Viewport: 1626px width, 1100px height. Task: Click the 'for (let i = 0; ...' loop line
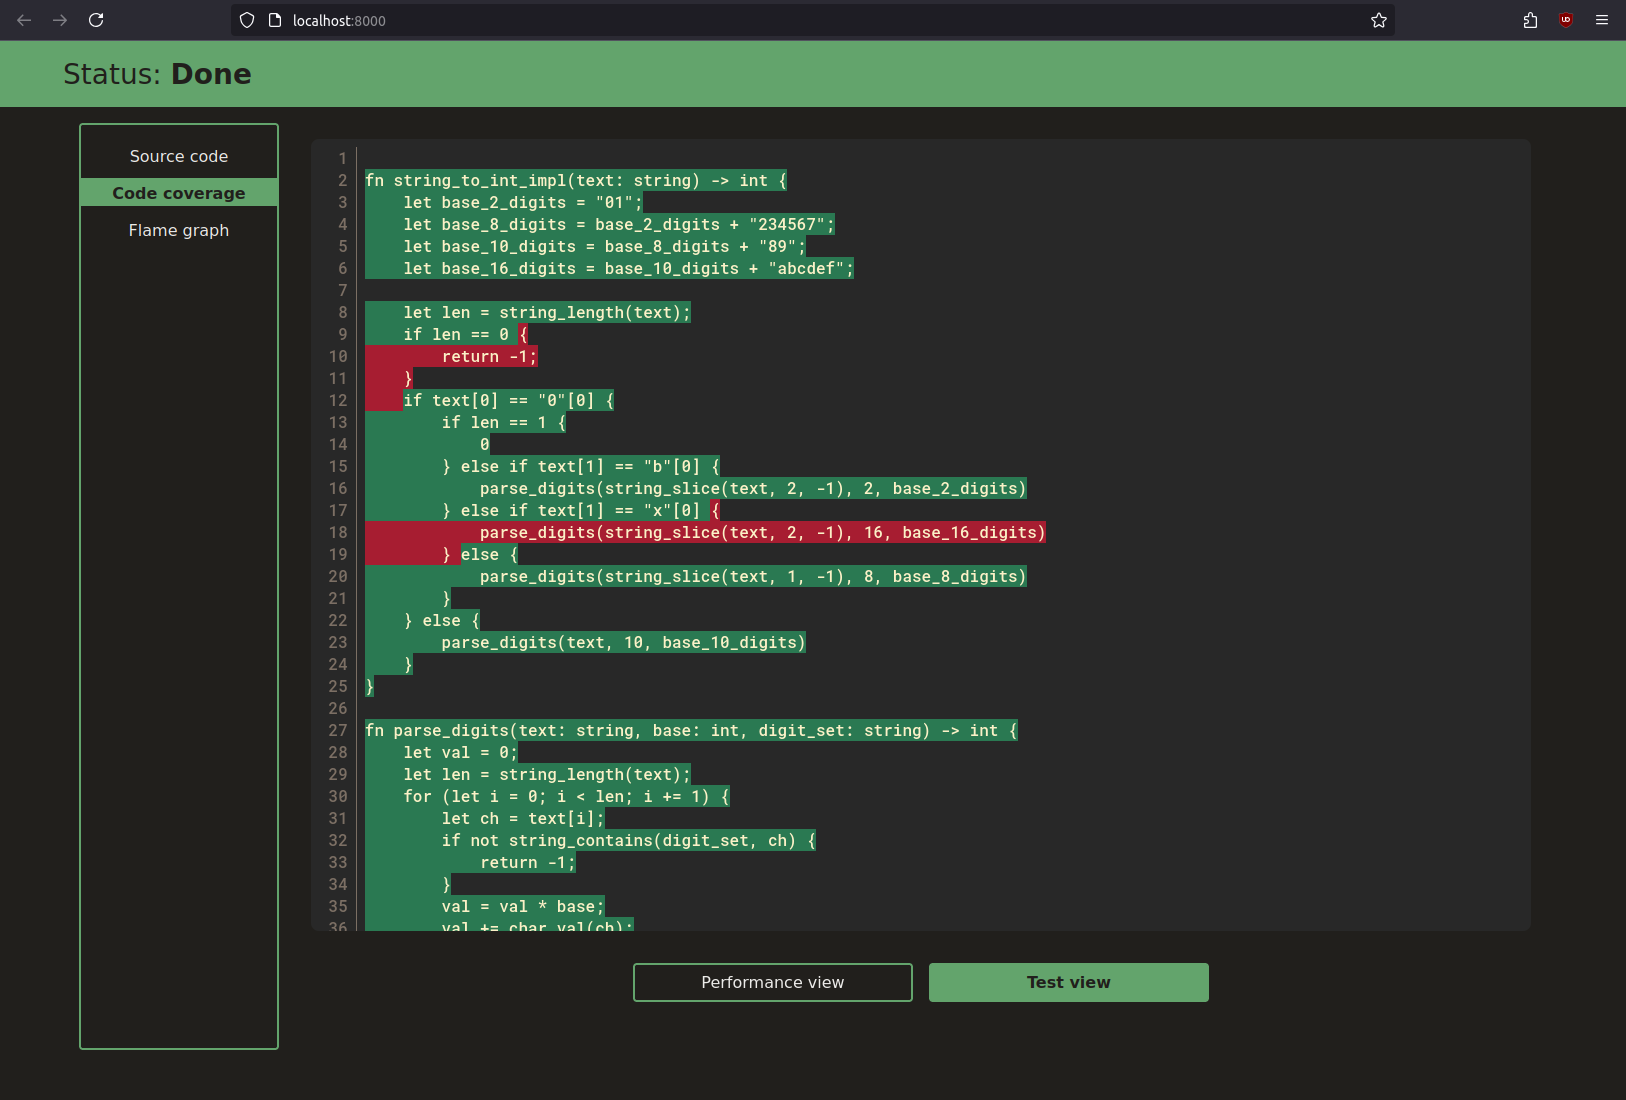click(x=566, y=796)
